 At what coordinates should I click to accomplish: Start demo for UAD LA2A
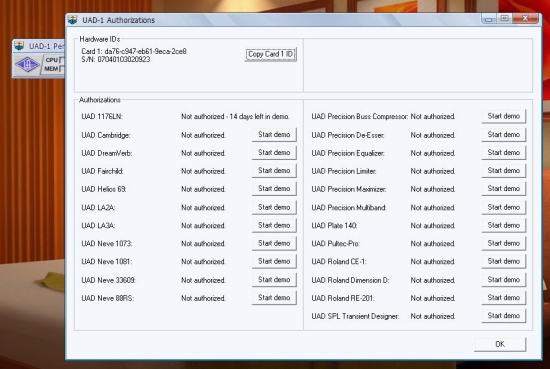point(274,207)
